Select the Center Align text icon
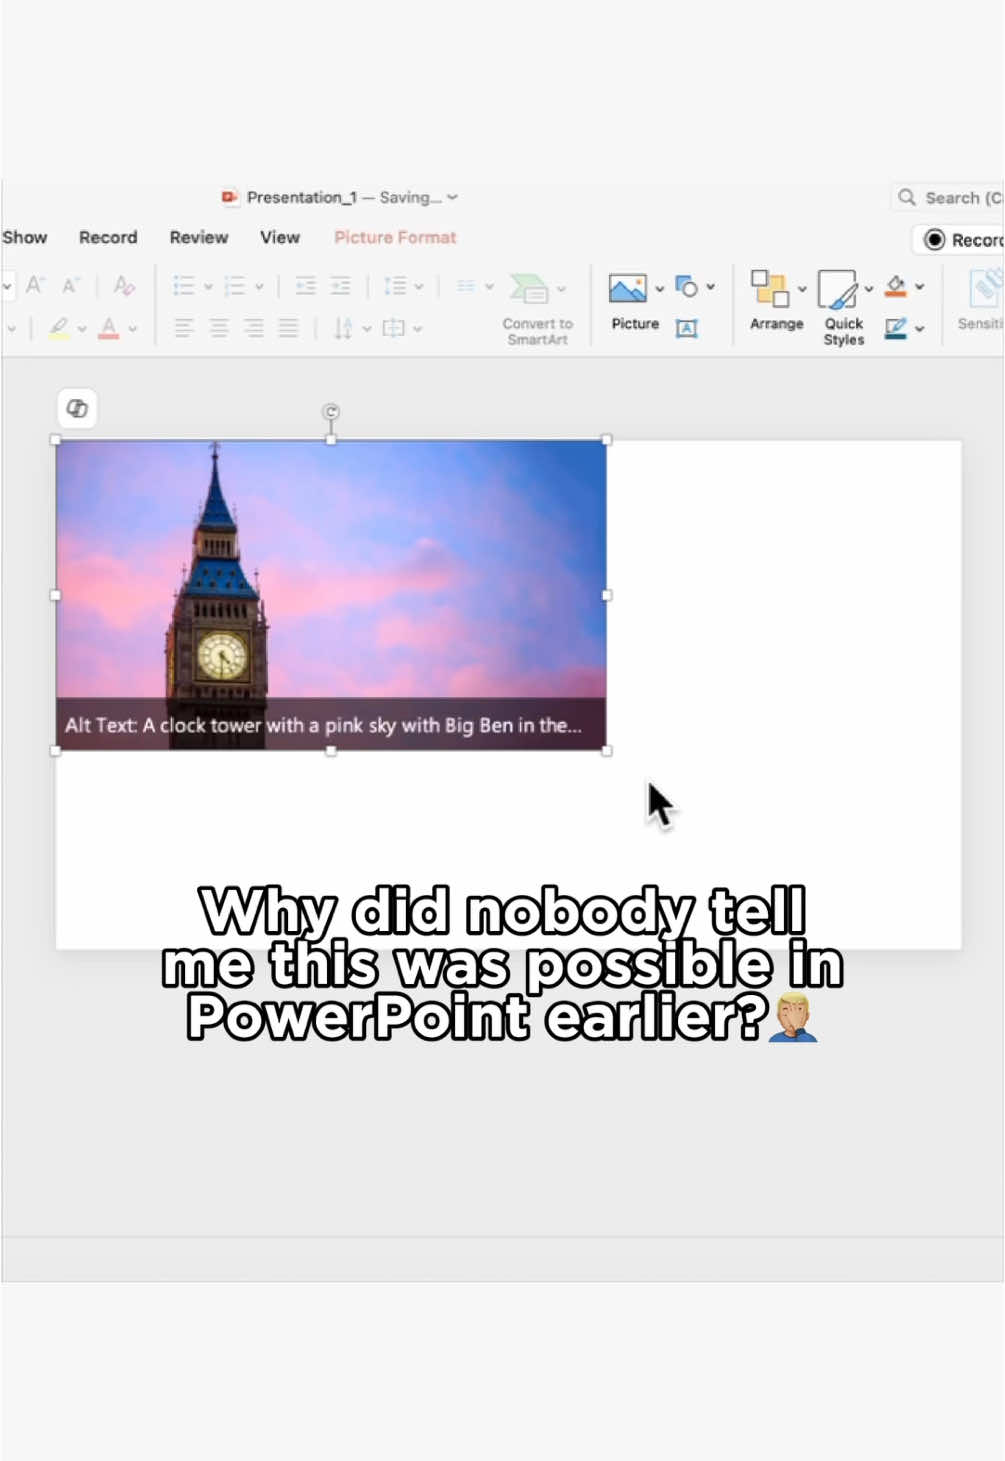The image size is (1005, 1461). point(218,327)
